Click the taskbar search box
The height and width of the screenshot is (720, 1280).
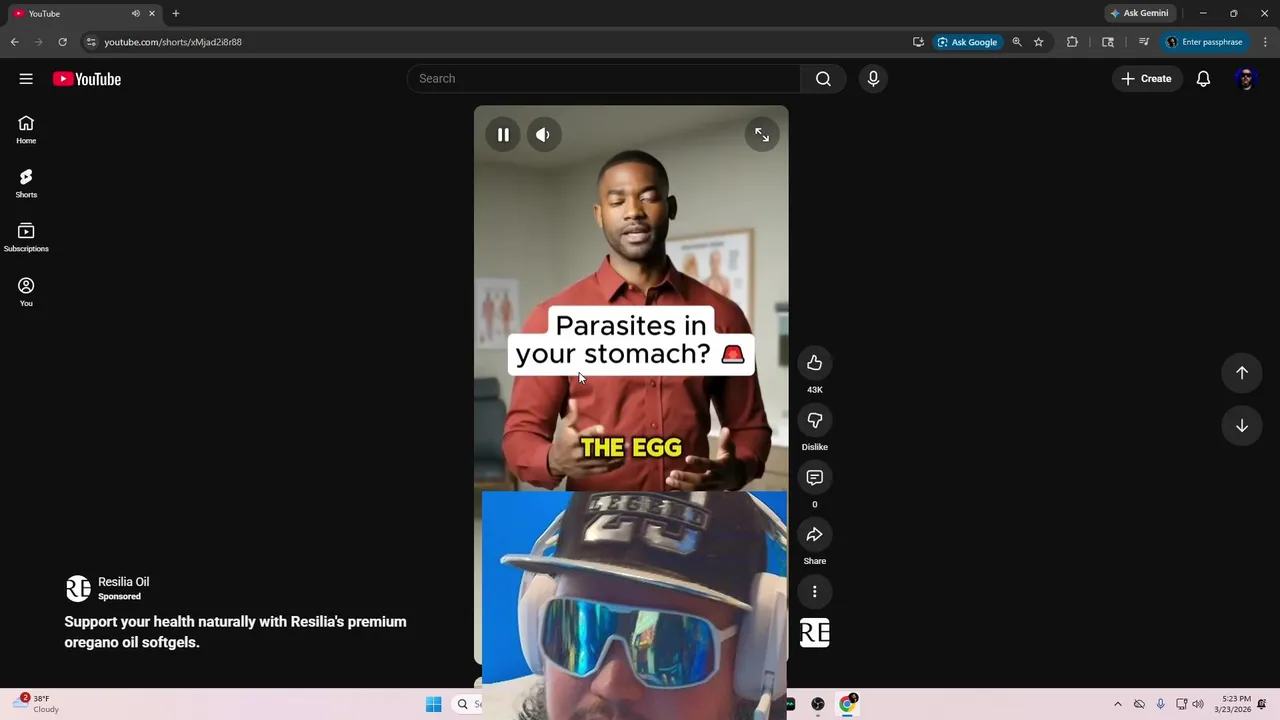pos(466,704)
